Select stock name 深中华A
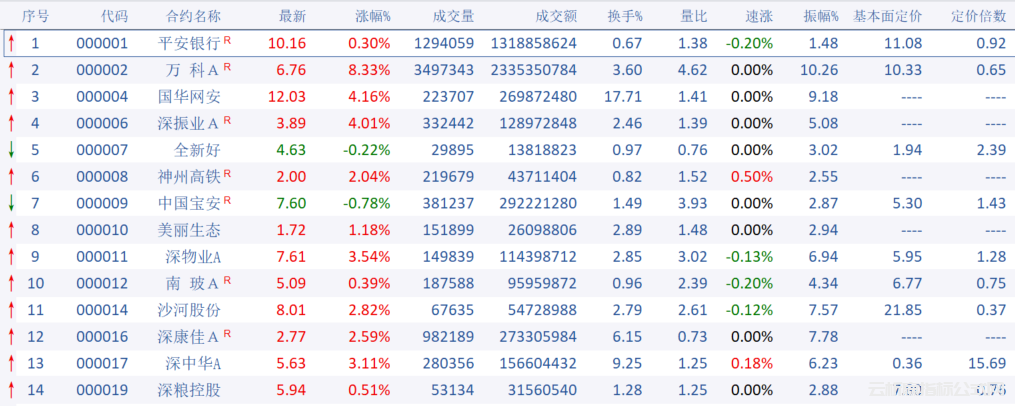The image size is (1015, 406). pos(194,363)
